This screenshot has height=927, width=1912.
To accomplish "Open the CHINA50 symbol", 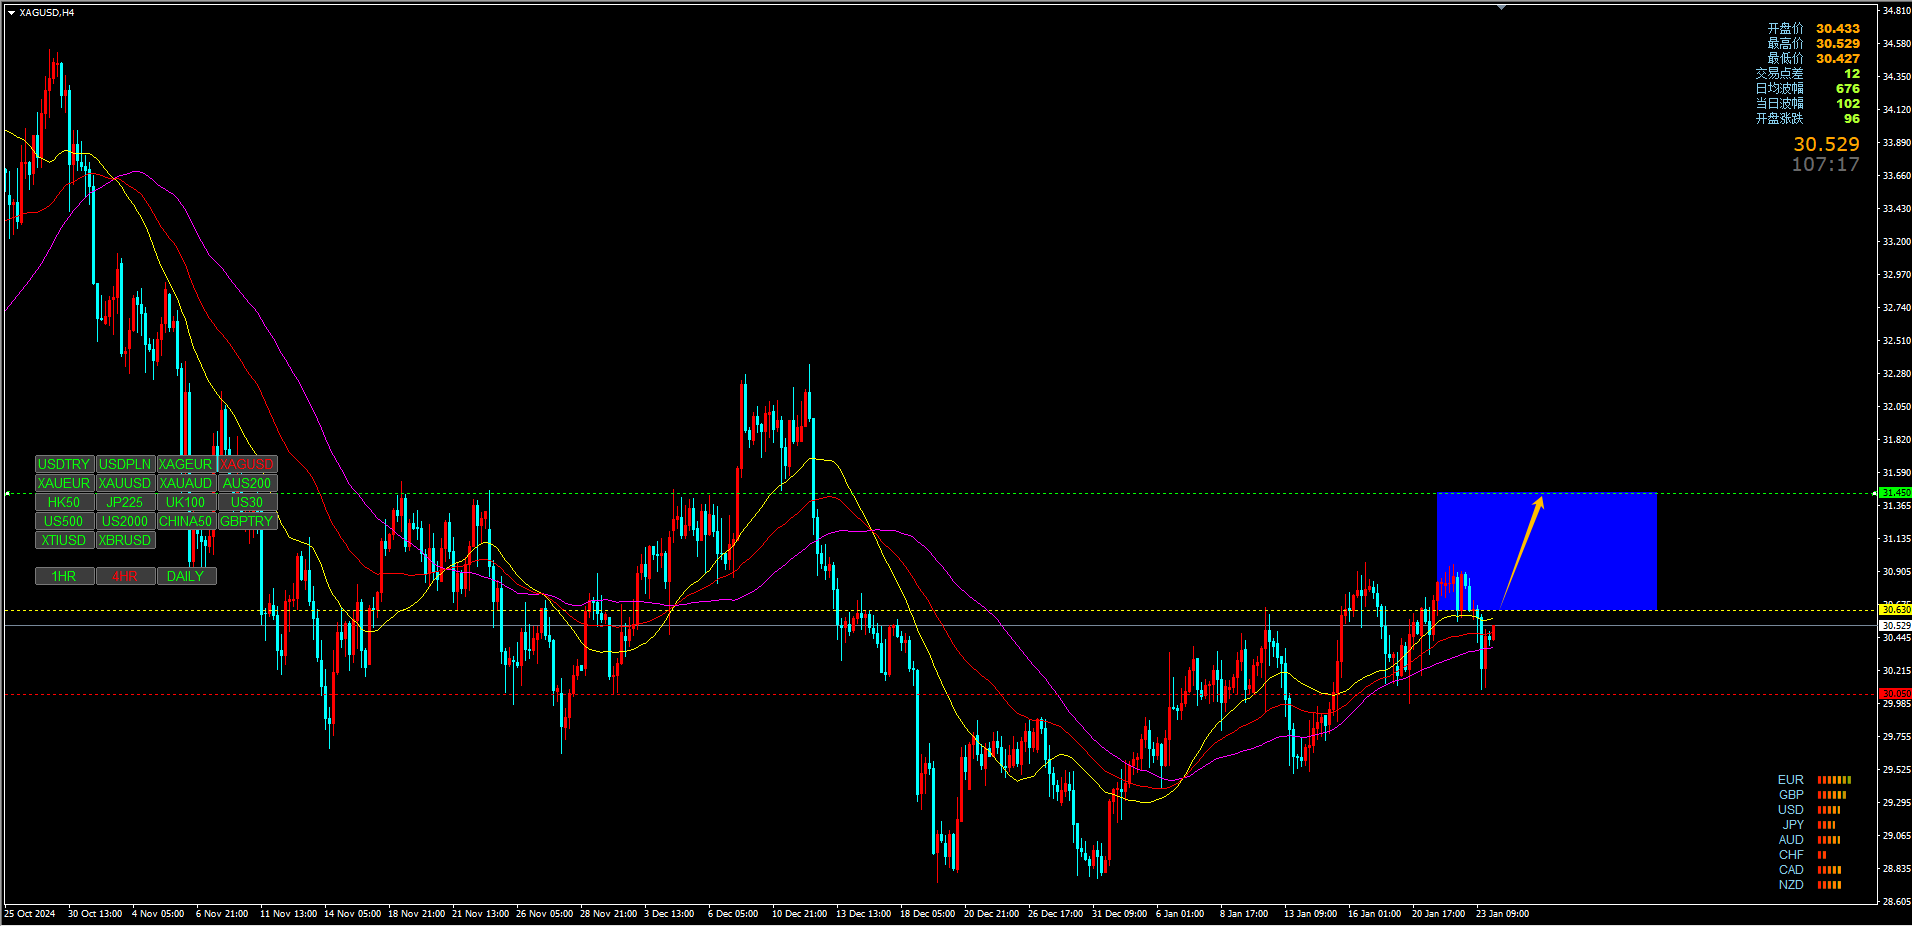I will pos(186,521).
